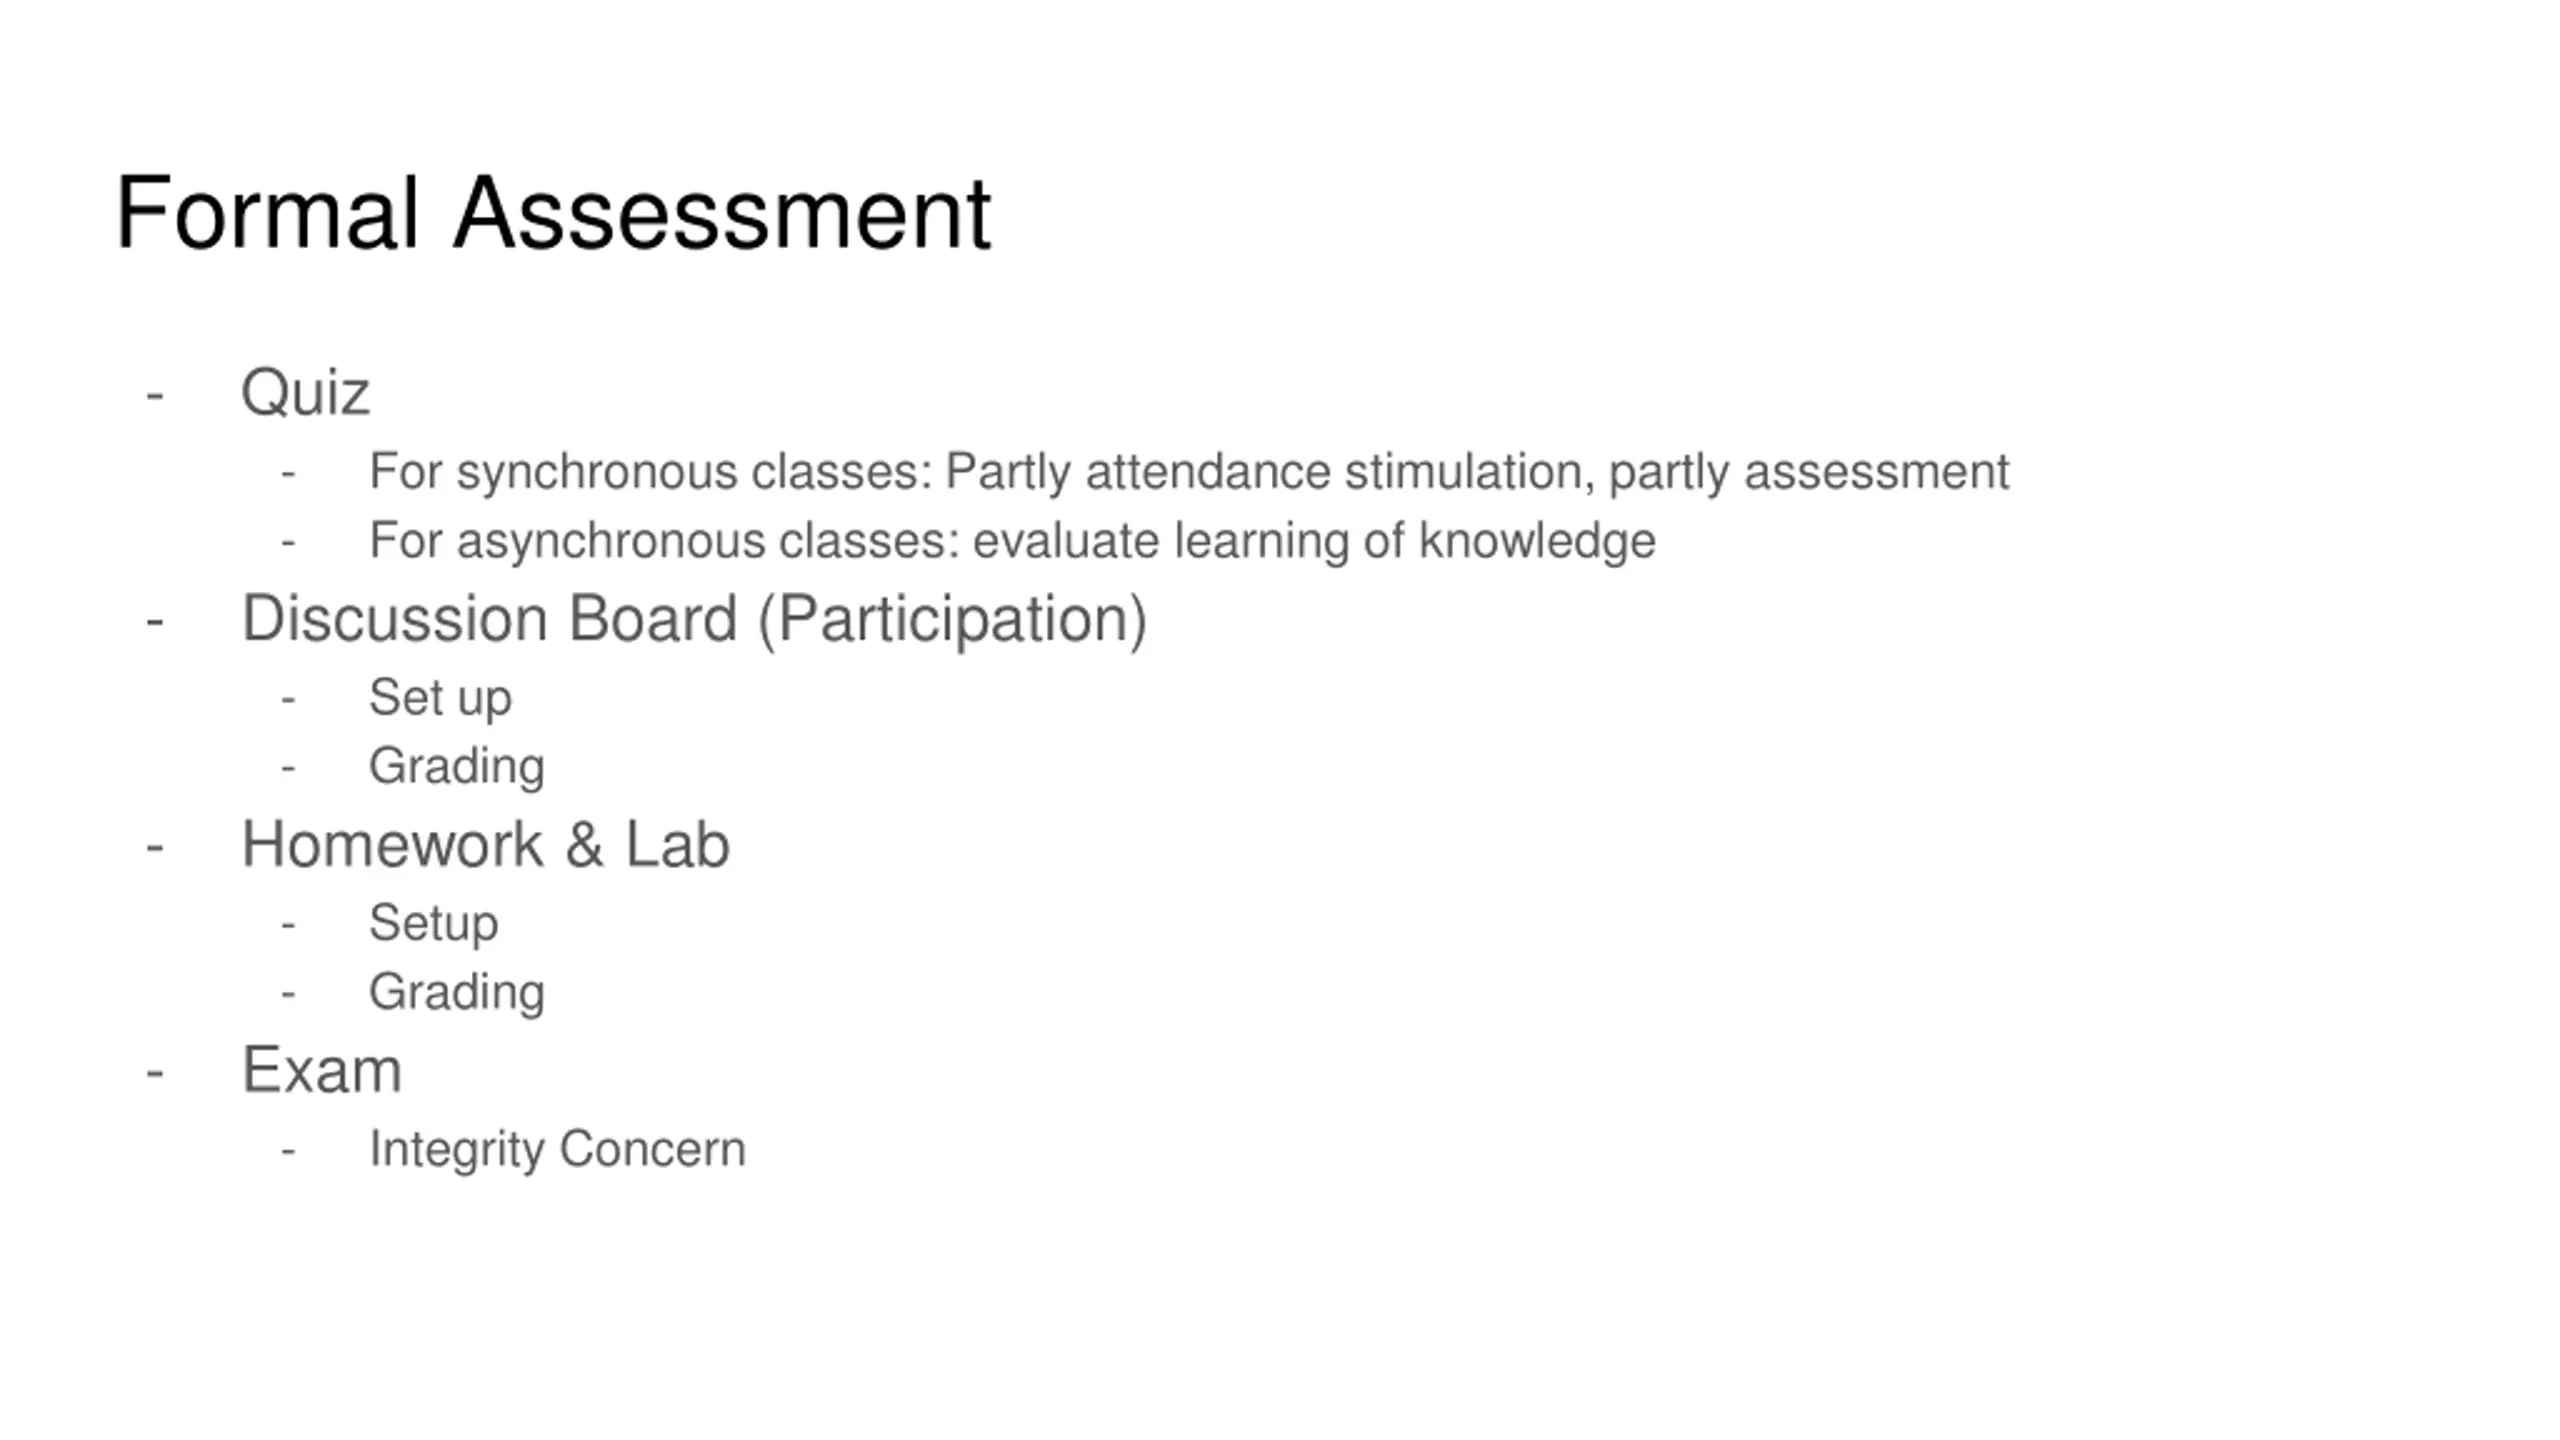The image size is (2560, 1440).
Task: Click 'evaluate learning of knowledge' phrase
Action: coord(1314,541)
